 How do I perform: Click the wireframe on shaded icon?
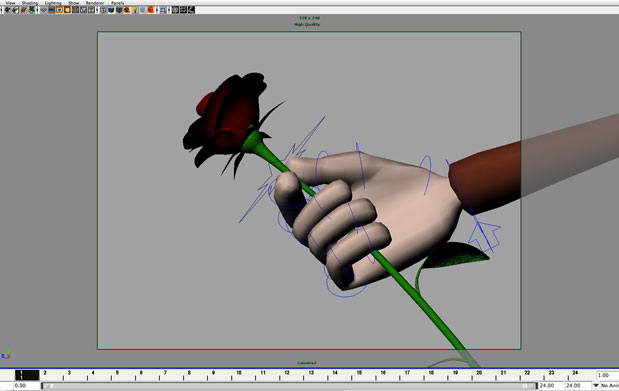coord(119,10)
